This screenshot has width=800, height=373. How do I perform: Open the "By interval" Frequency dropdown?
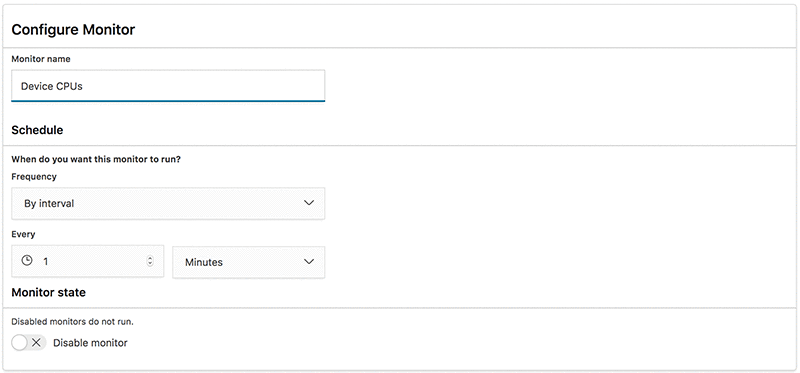pyautogui.click(x=168, y=203)
